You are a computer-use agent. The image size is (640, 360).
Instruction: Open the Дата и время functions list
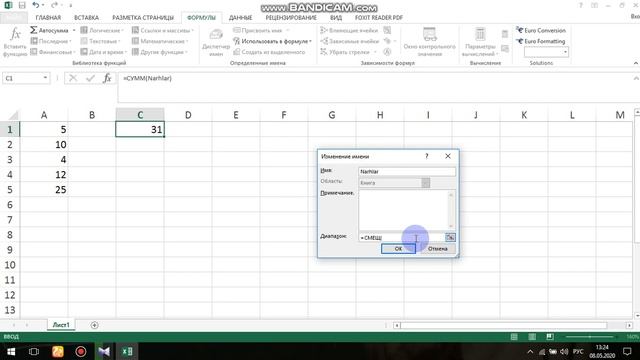[104, 52]
